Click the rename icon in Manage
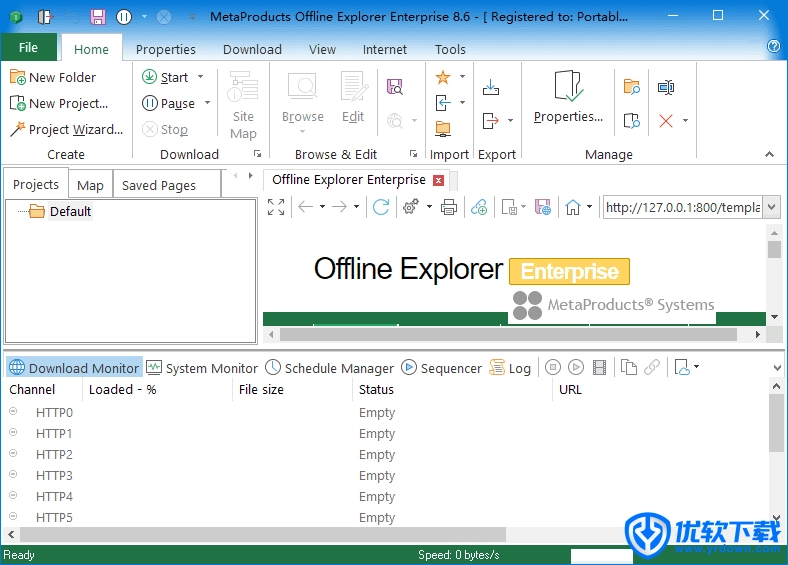This screenshot has height=565, width=788. [x=666, y=87]
